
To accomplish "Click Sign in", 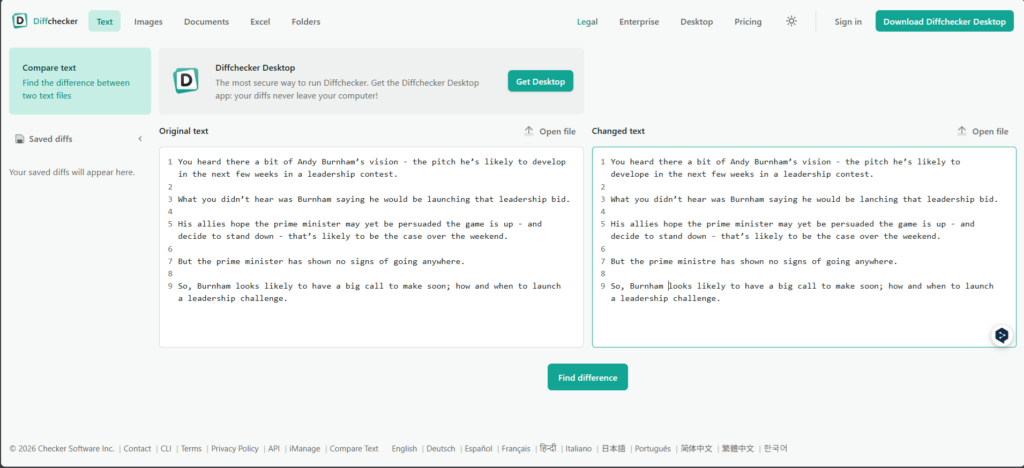I will [848, 22].
